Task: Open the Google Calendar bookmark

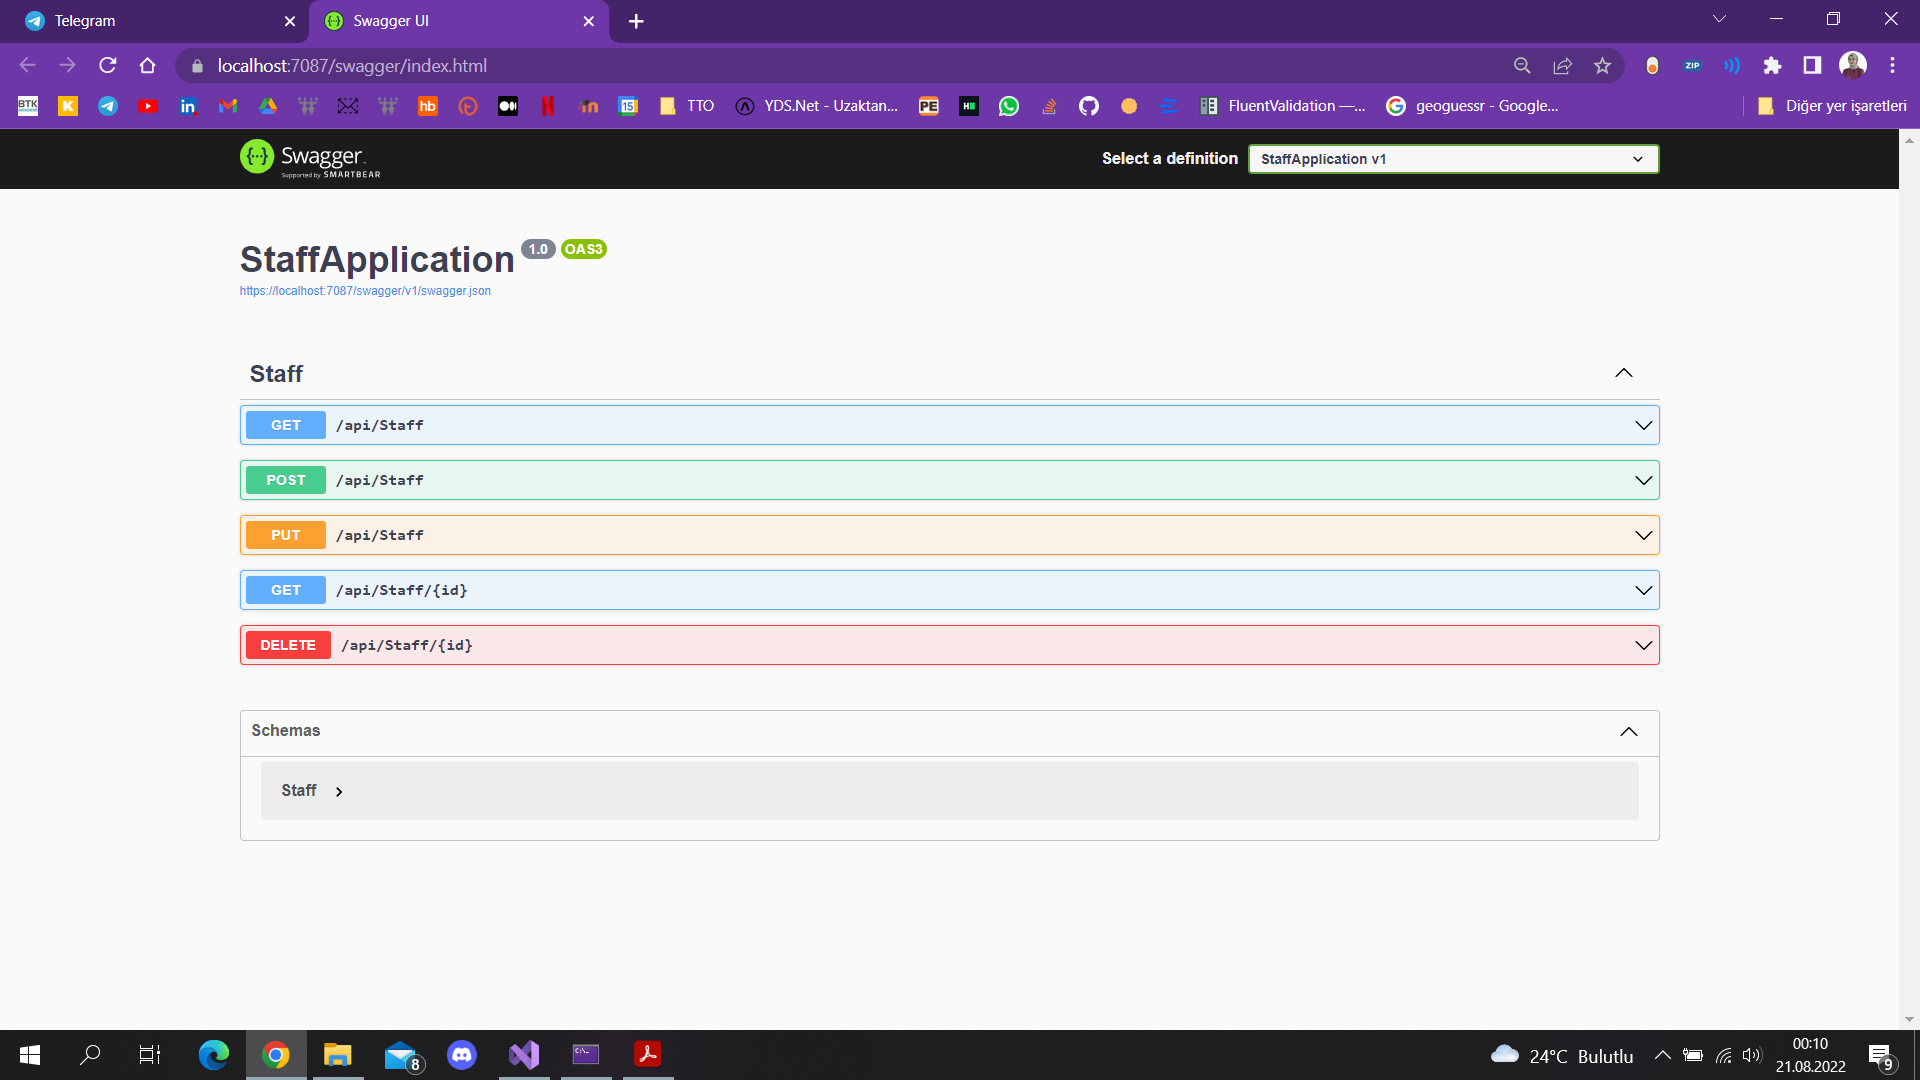Action: 628,106
